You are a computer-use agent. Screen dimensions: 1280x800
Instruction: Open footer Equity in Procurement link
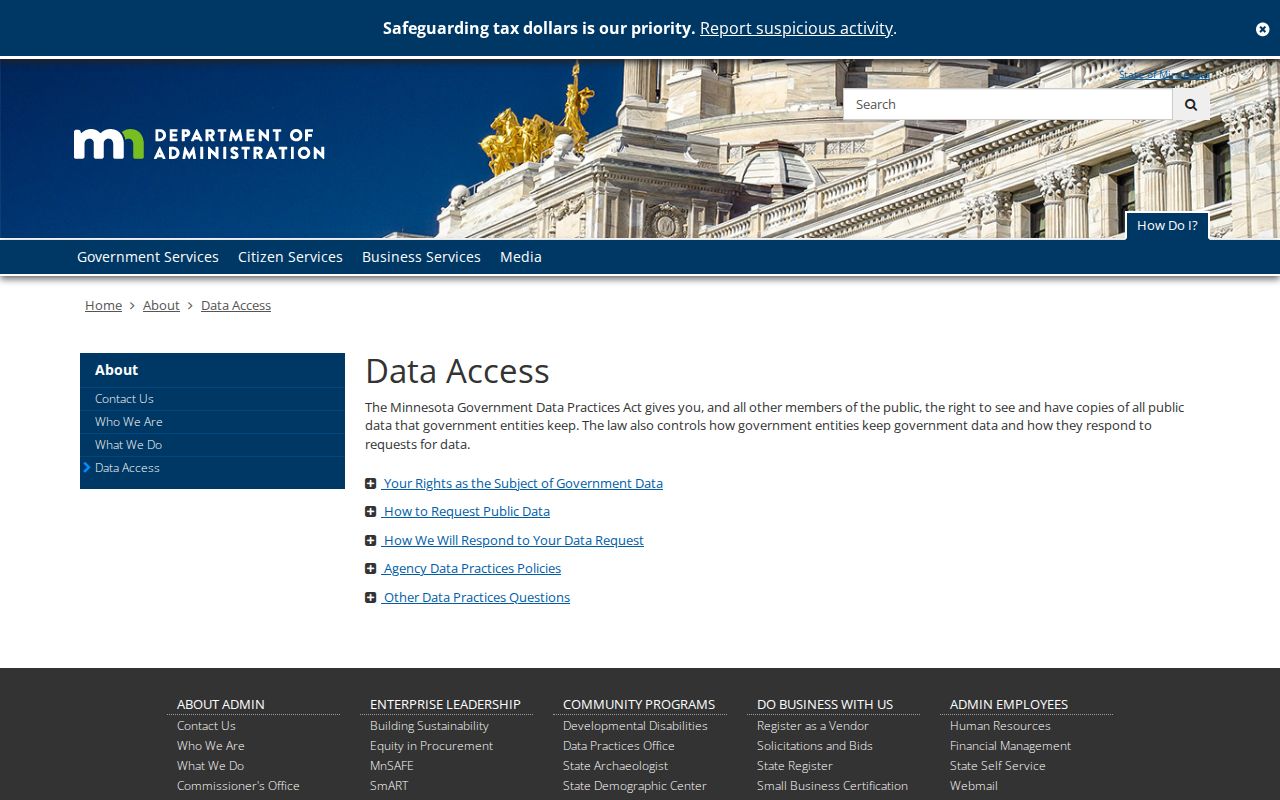(431, 746)
